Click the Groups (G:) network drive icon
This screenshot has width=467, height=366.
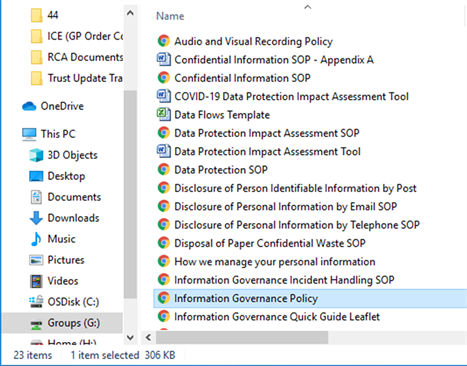coord(36,323)
